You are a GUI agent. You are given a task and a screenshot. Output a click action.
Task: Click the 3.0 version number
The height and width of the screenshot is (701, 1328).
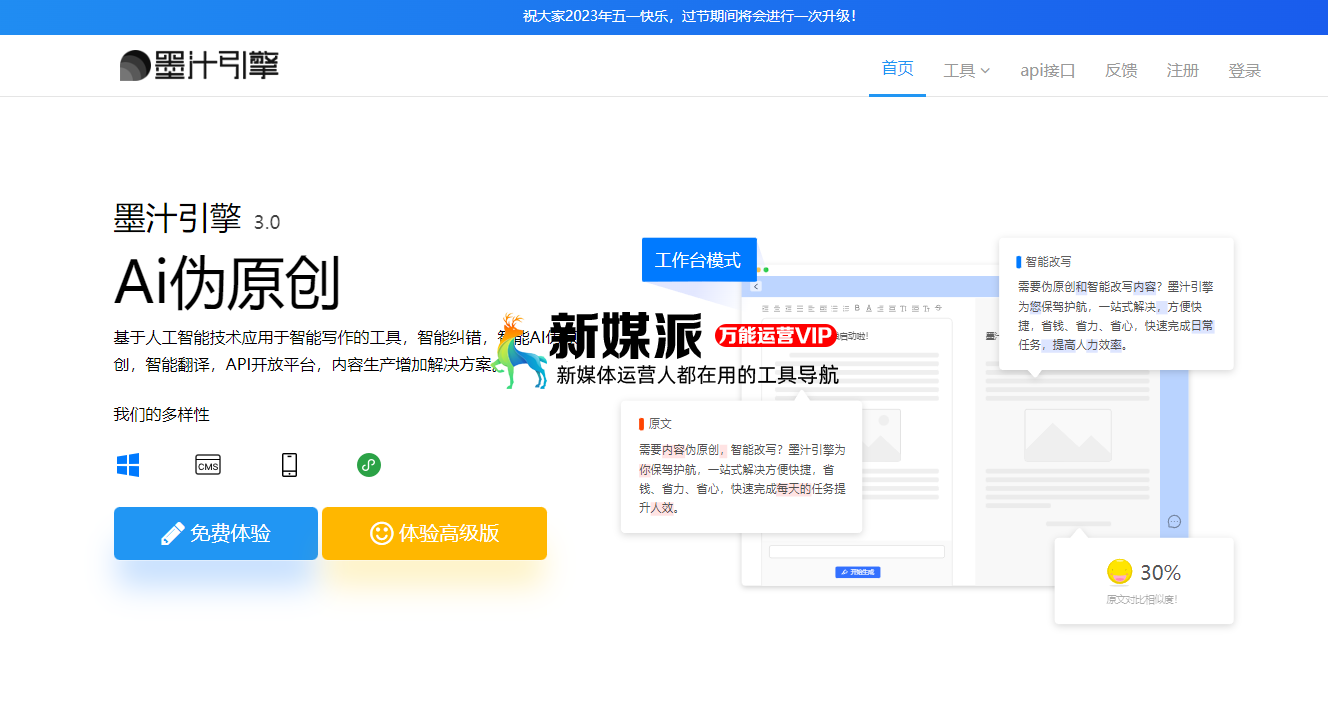(267, 222)
